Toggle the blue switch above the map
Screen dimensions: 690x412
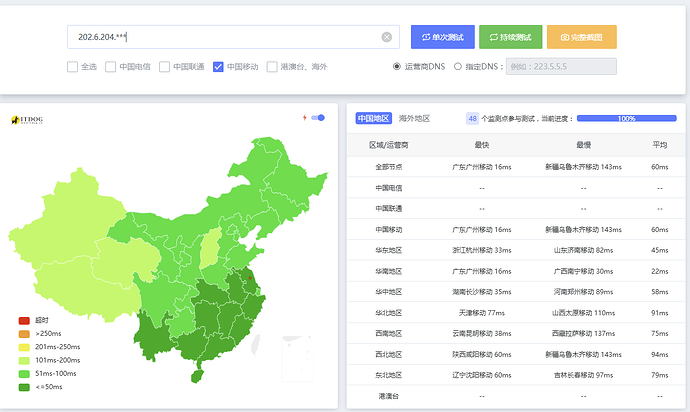click(319, 118)
